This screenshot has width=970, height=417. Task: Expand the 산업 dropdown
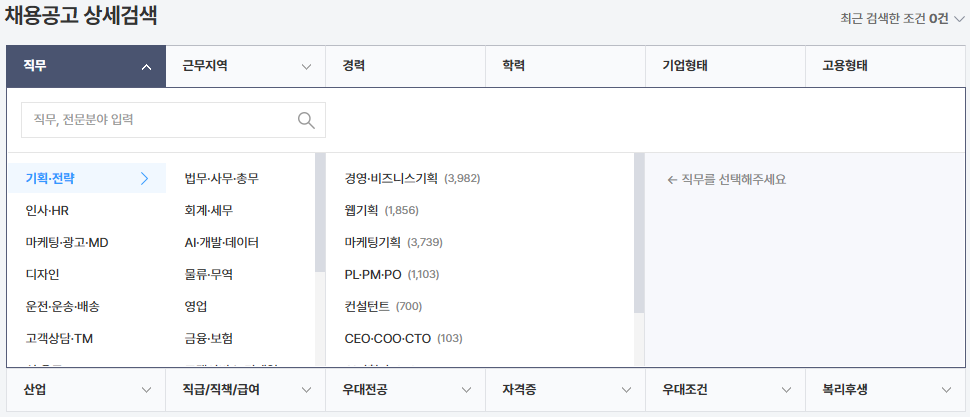[147, 390]
